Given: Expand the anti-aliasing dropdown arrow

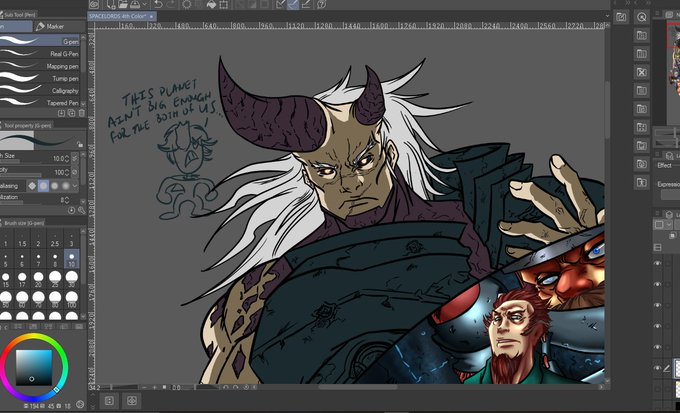Looking at the screenshot, I should pos(75,186).
